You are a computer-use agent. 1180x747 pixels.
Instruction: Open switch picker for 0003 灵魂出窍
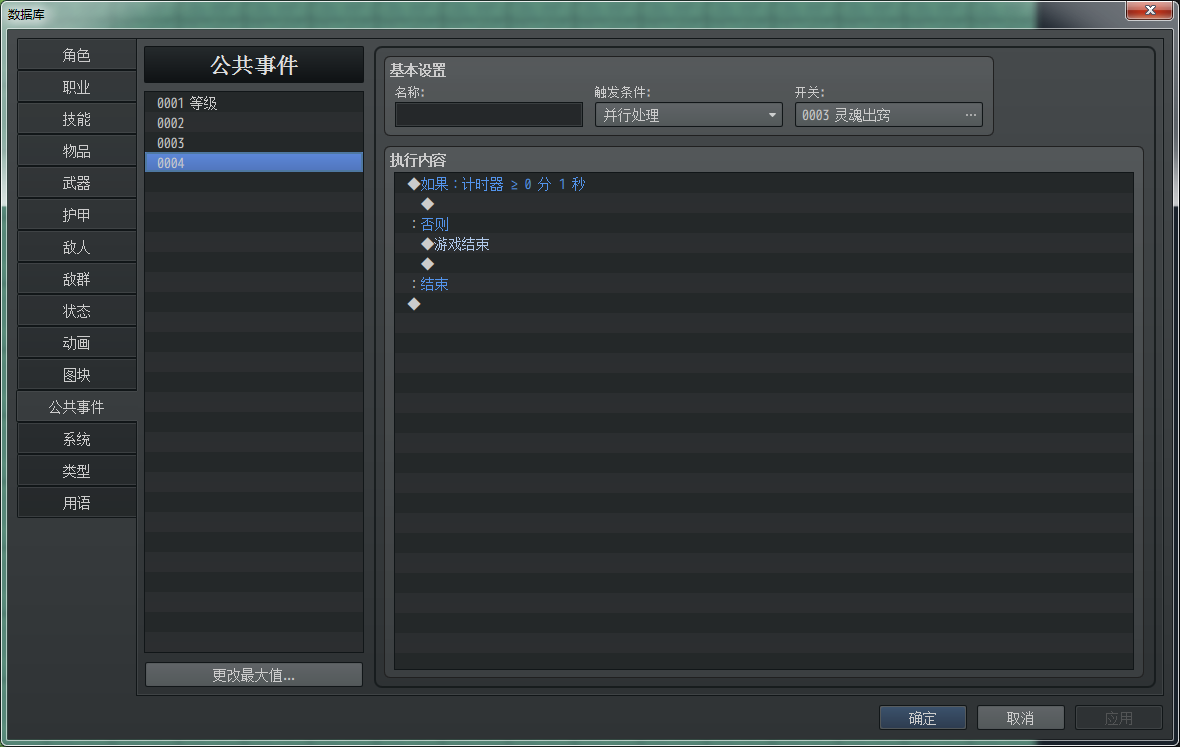[x=889, y=115]
